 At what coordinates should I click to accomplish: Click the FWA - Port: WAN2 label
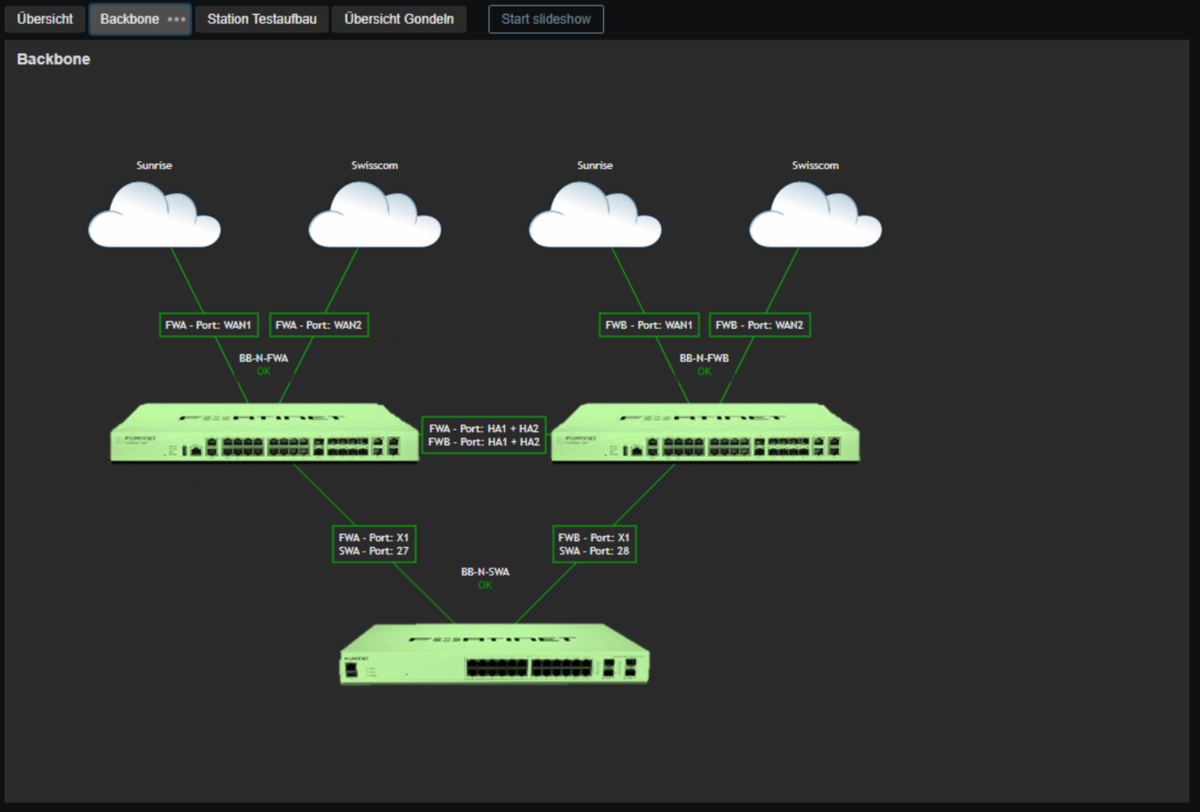coord(320,325)
